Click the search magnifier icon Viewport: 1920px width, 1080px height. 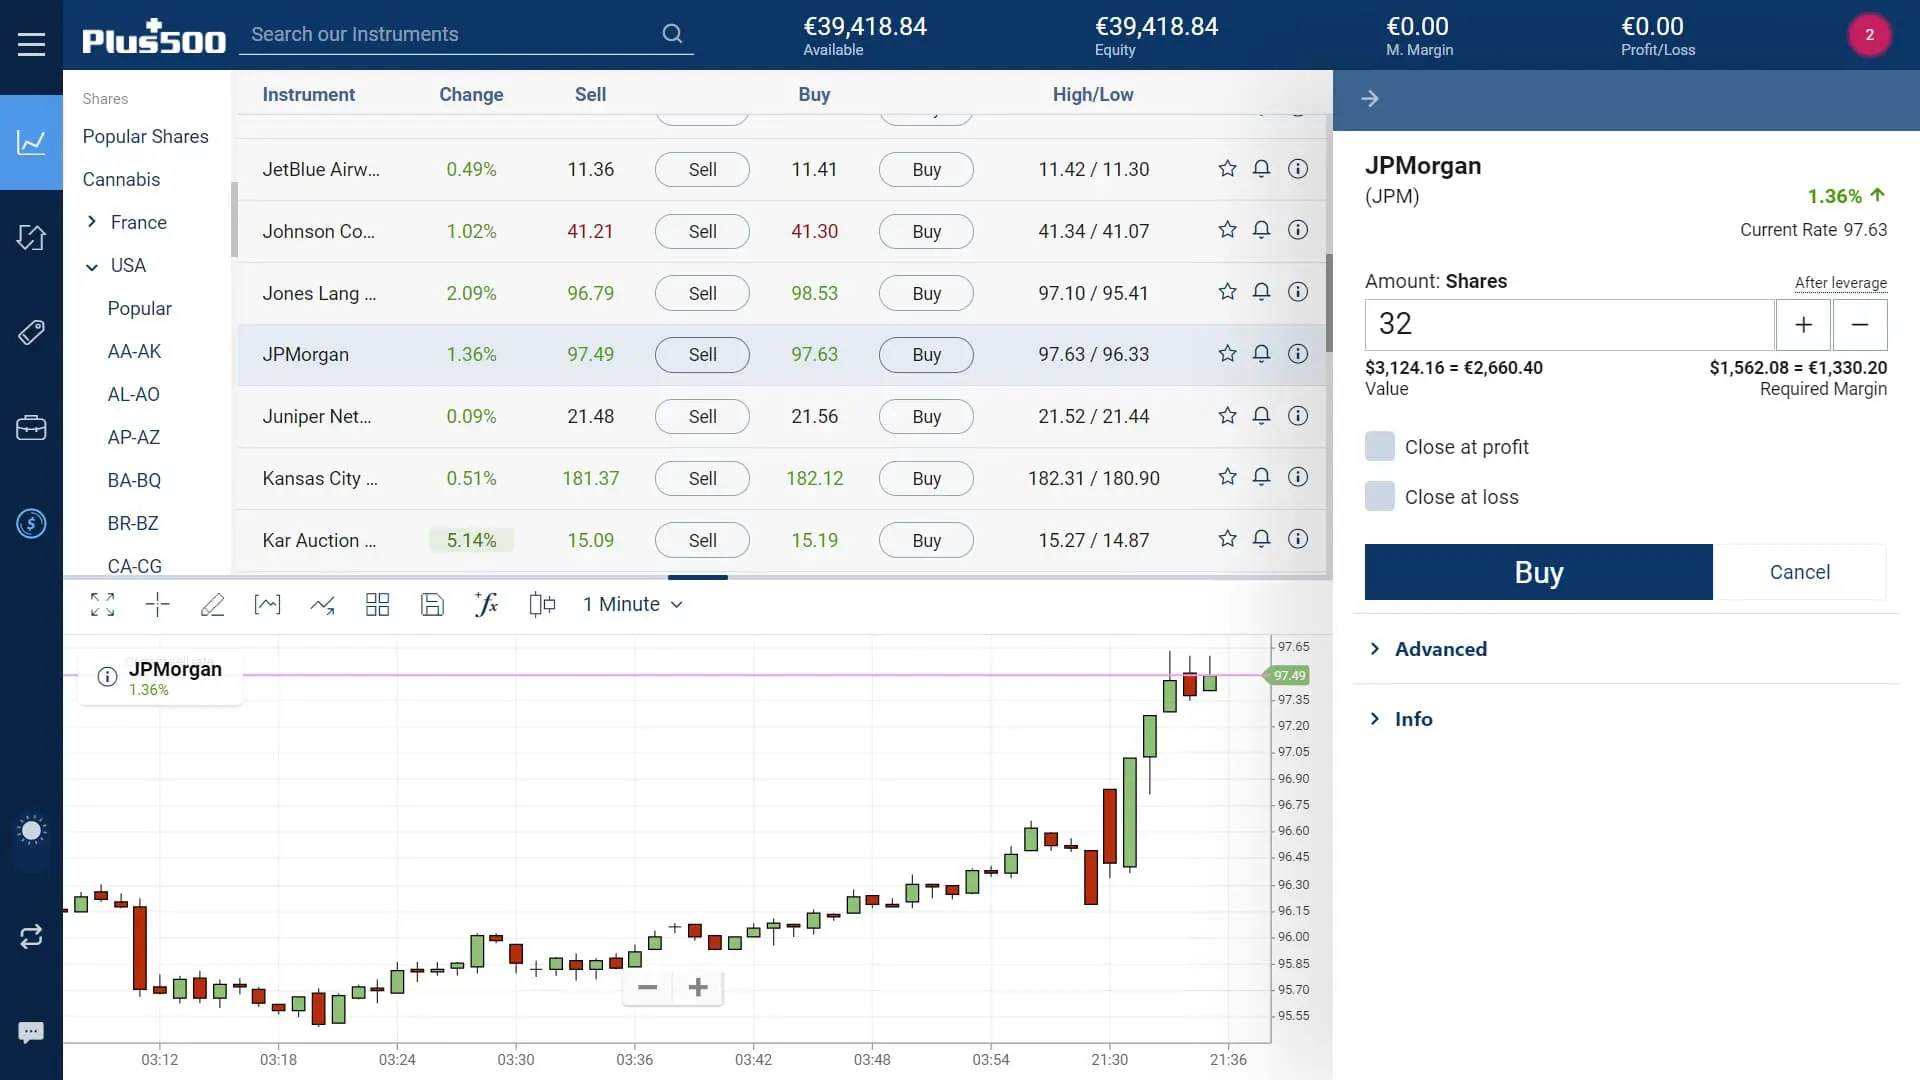[672, 34]
